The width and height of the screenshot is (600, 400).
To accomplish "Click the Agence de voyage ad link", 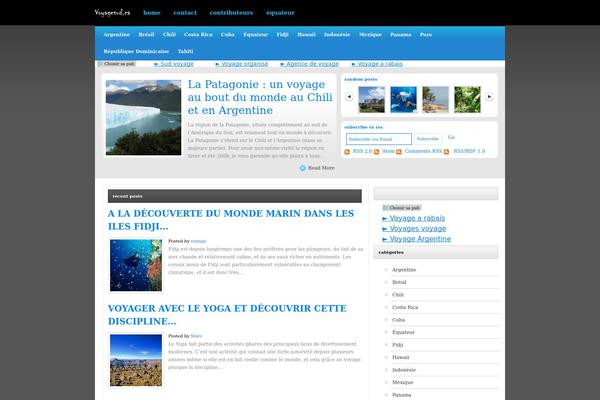I will tap(310, 64).
